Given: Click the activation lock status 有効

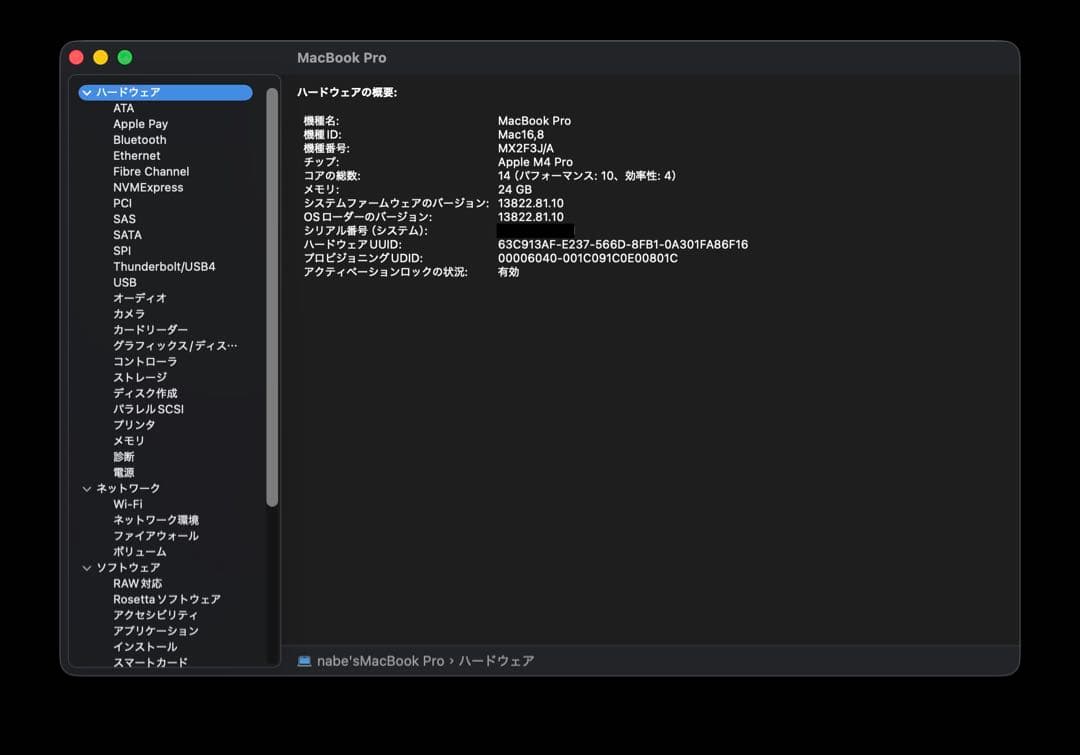Looking at the screenshot, I should (508, 272).
